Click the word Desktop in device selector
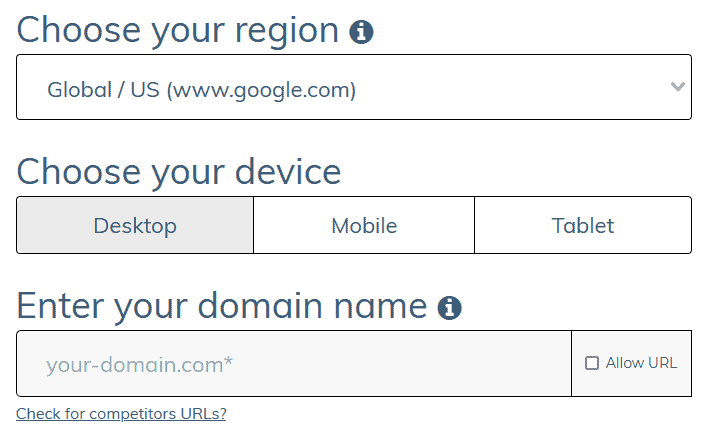The image size is (707, 429). coord(135,225)
